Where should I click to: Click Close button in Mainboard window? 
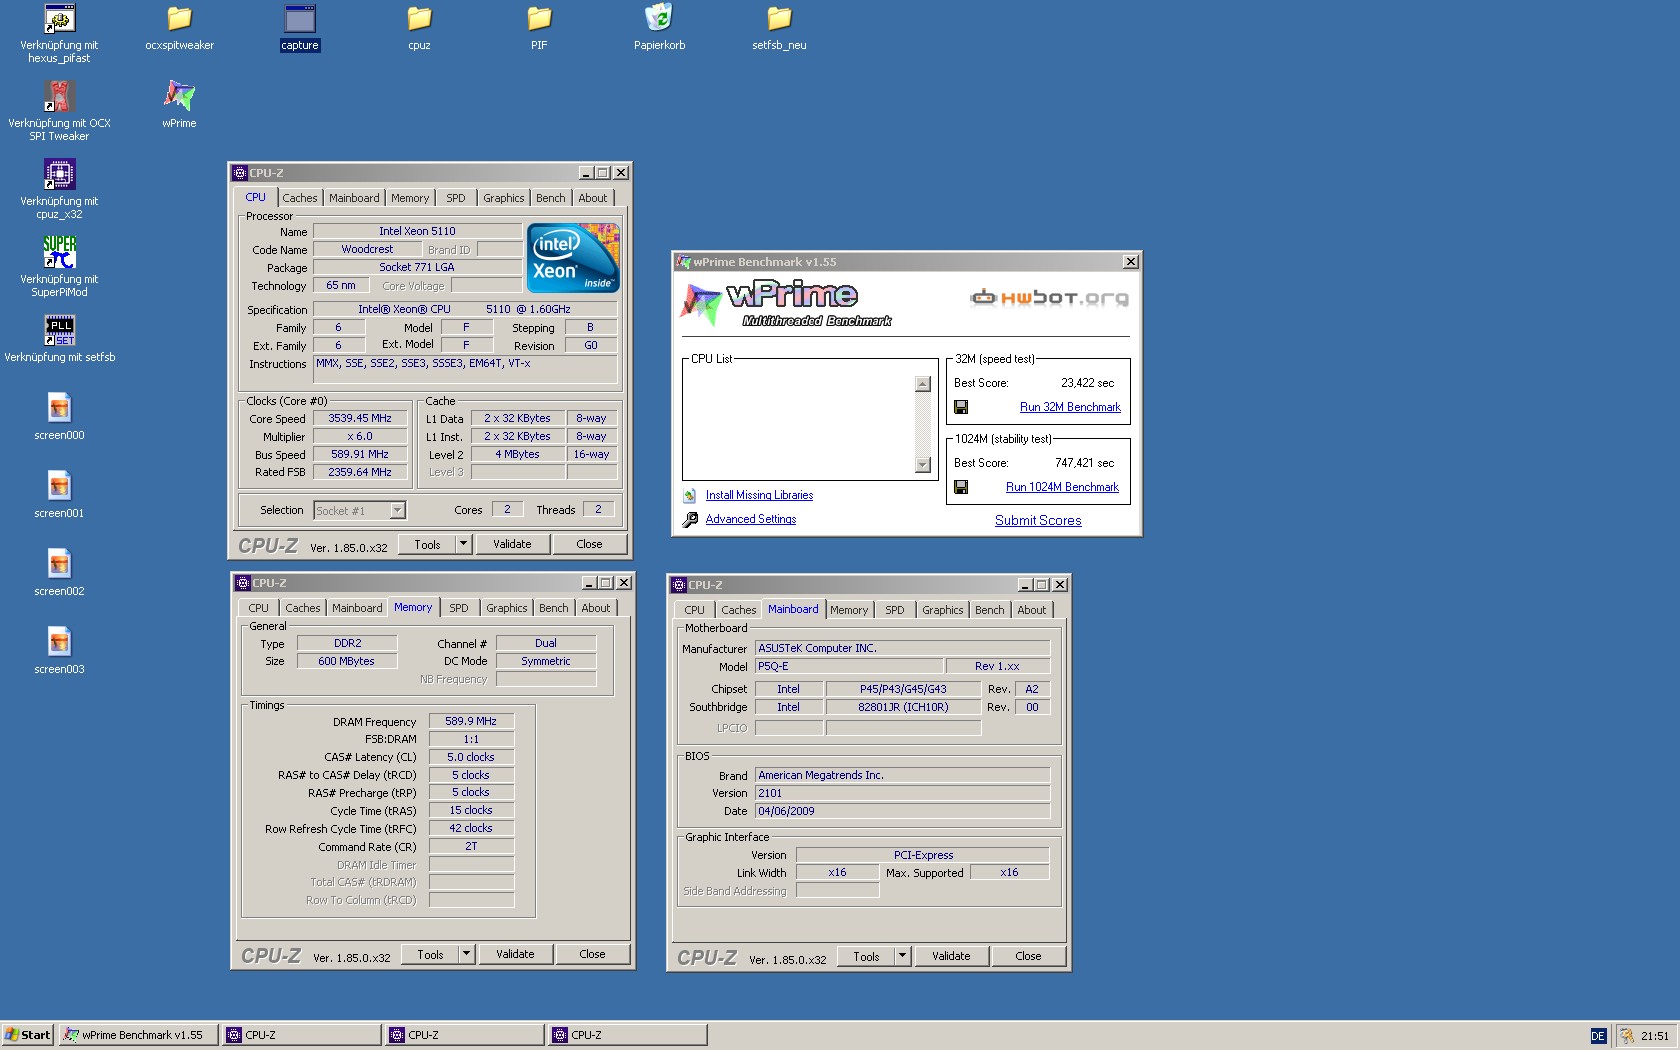pos(1028,956)
